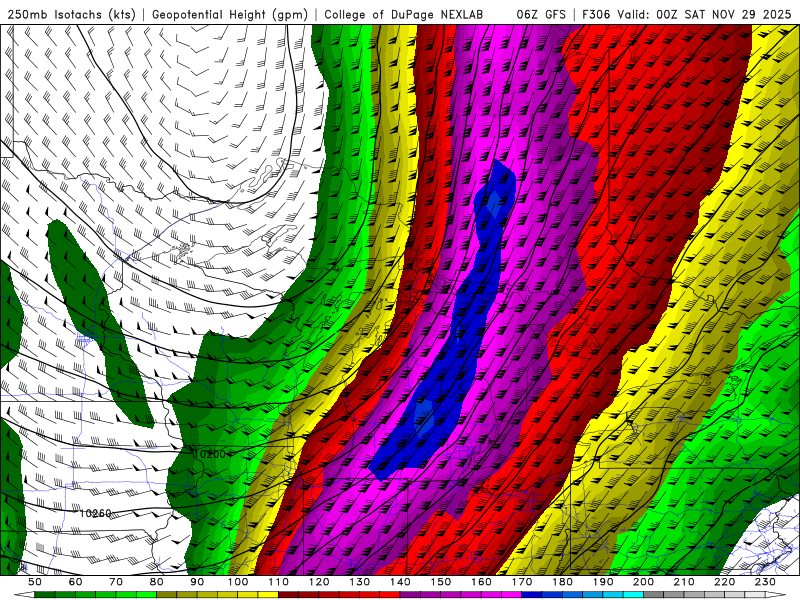
Task: Click the '250mb Isotachs (kts)' title text
Action: coord(71,15)
